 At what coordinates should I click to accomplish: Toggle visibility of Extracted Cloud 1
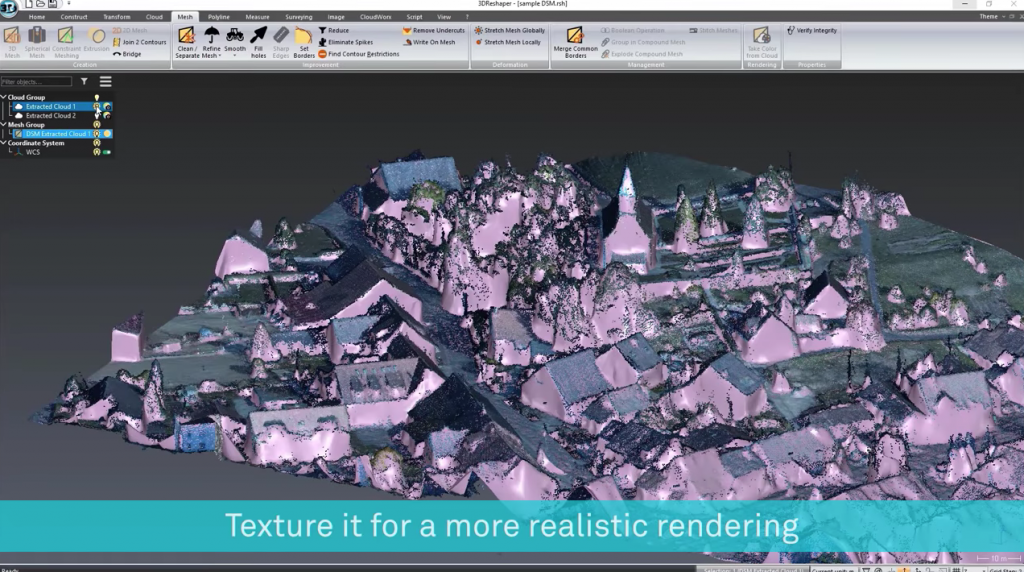pos(97,106)
